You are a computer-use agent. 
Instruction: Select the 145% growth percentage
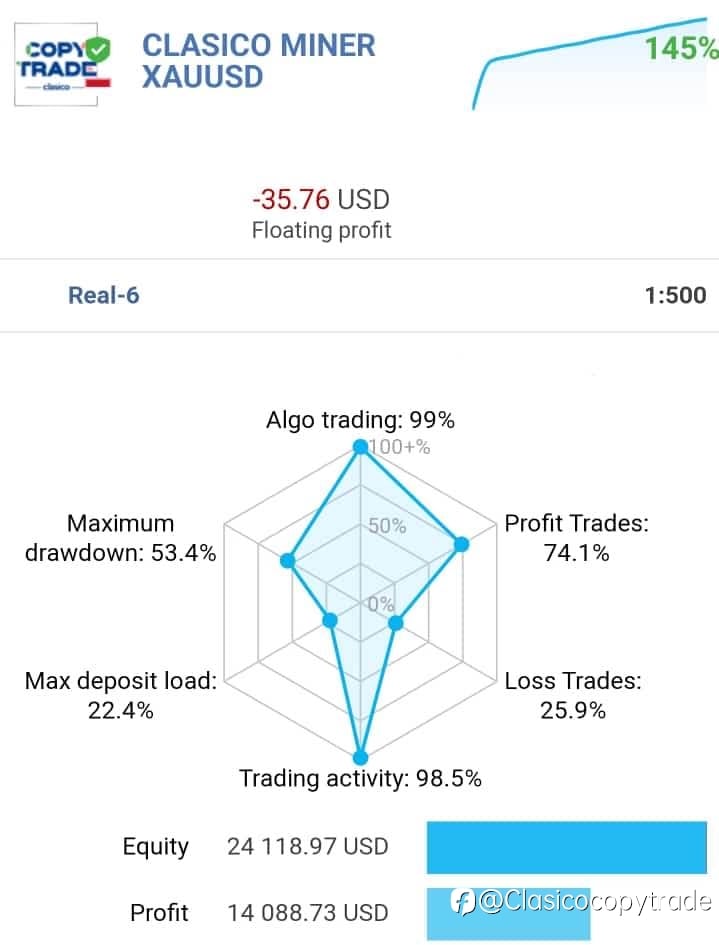[681, 48]
